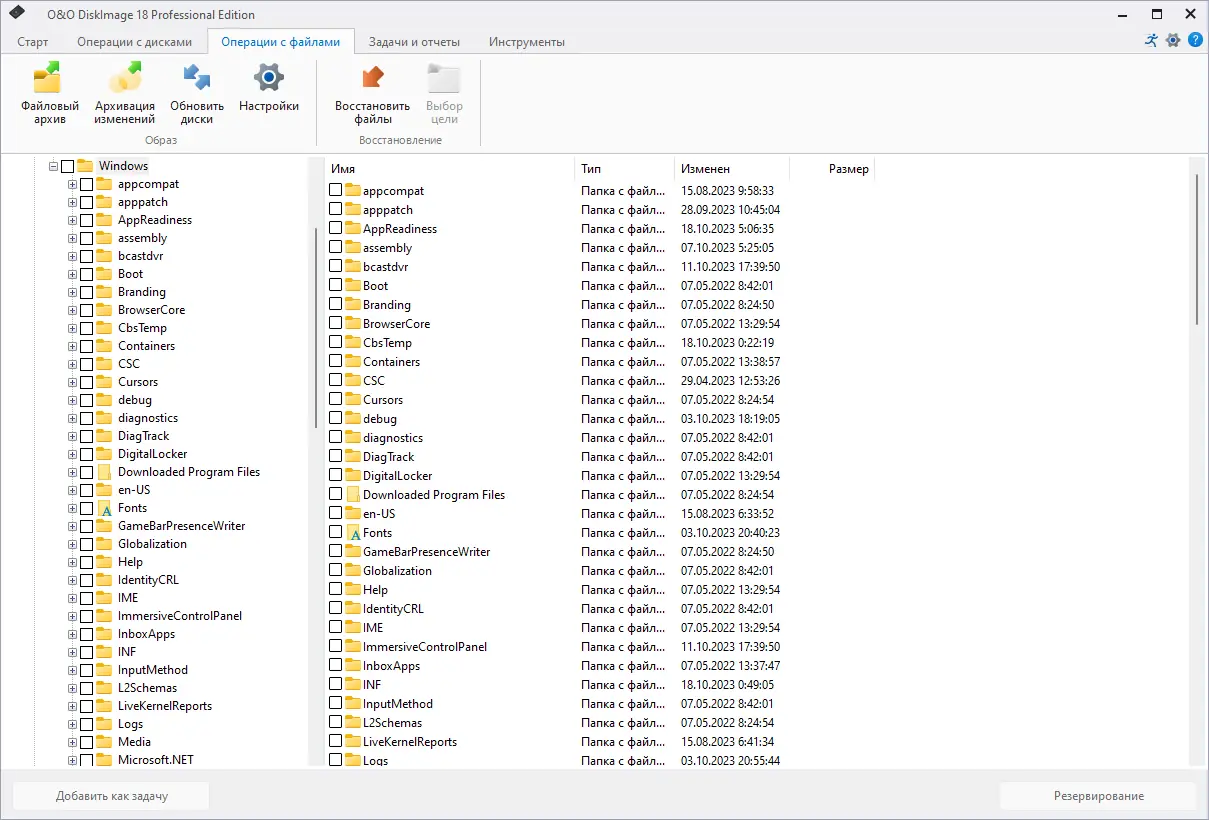Click the running man icon in title area
The height and width of the screenshot is (820, 1209).
tap(1152, 40)
